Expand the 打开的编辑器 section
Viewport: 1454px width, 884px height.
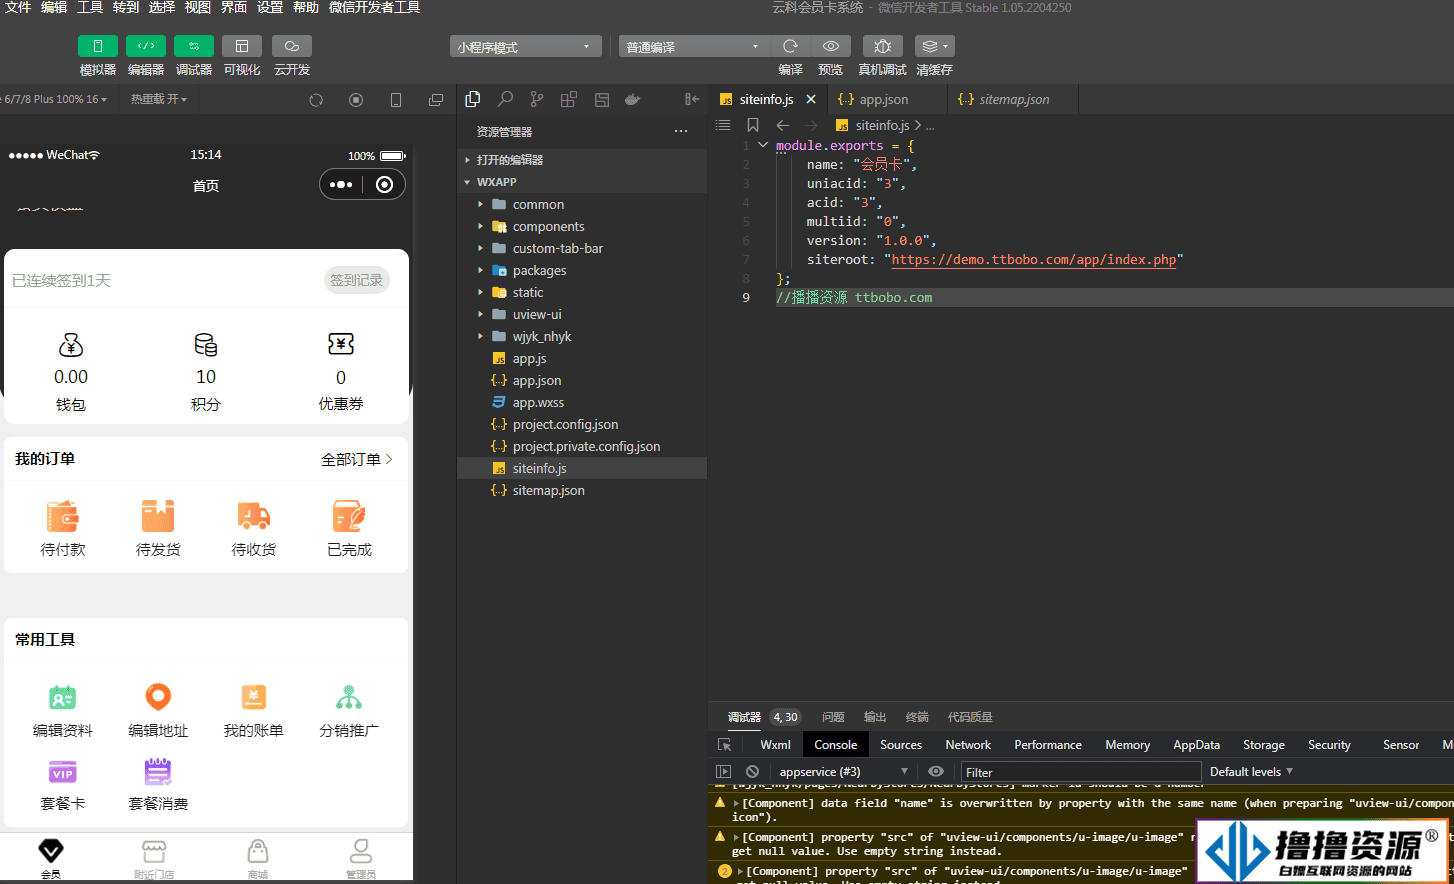[x=582, y=160]
